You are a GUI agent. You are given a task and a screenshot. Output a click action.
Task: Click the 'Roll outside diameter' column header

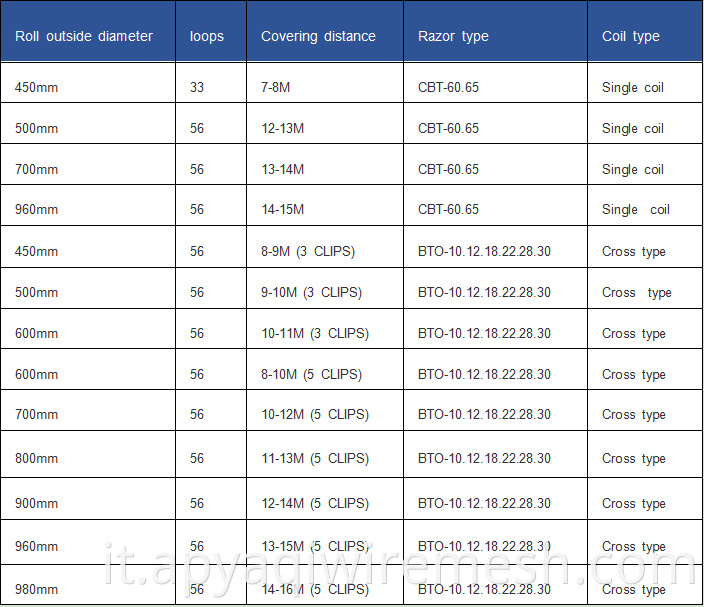tap(88, 31)
